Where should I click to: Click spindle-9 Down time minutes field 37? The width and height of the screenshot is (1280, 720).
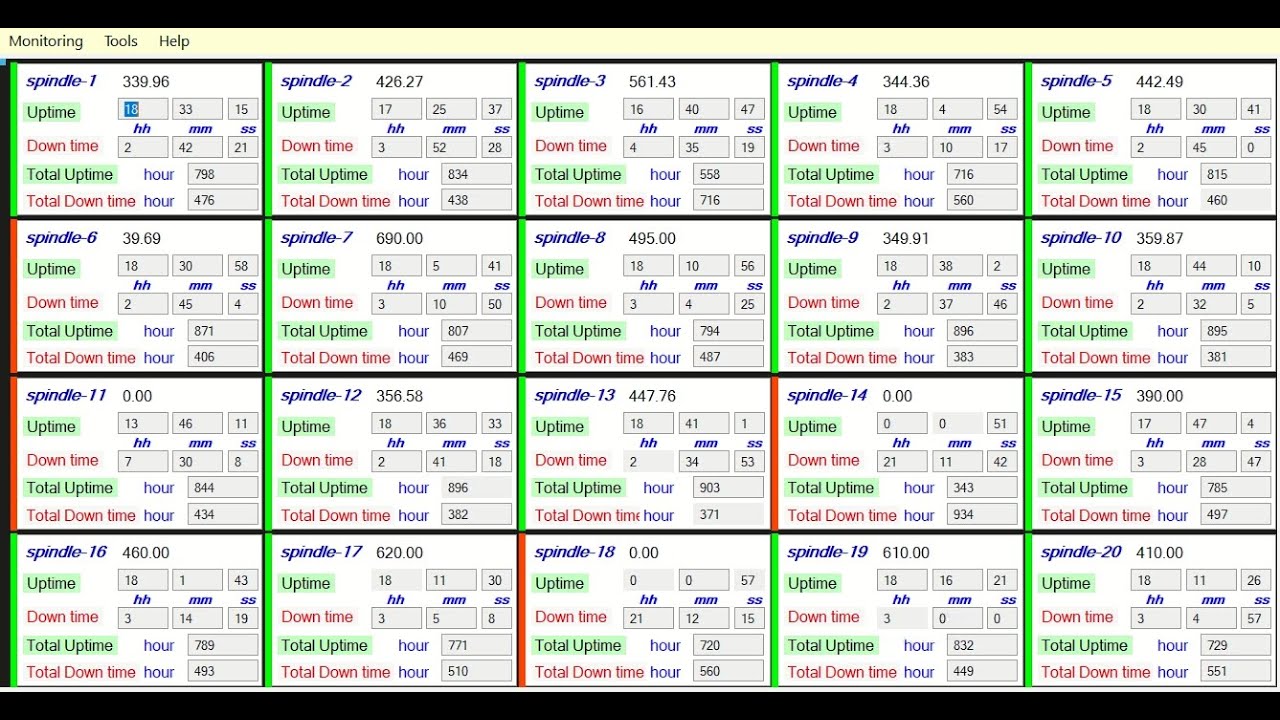(957, 304)
